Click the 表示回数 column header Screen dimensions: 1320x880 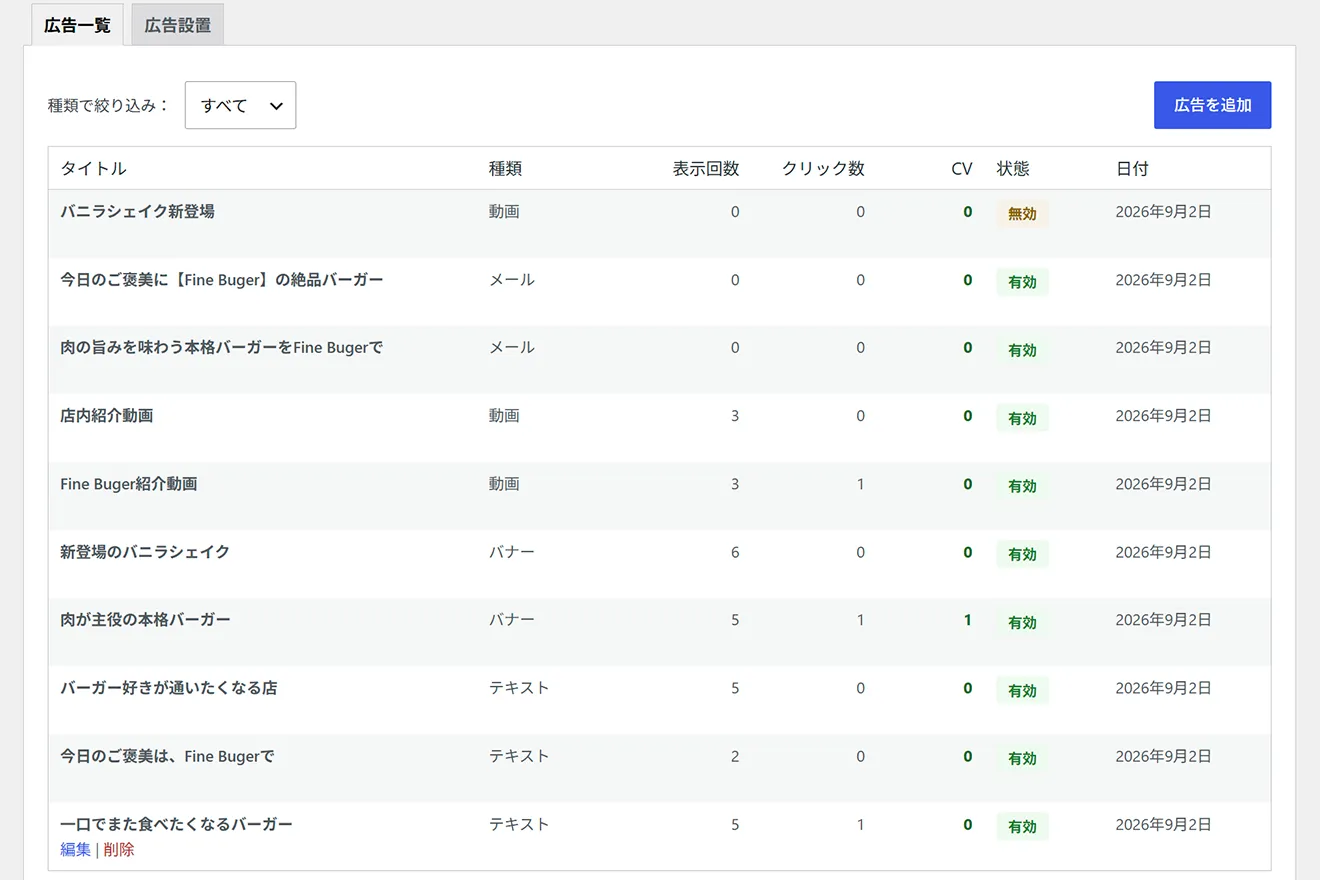(706, 169)
